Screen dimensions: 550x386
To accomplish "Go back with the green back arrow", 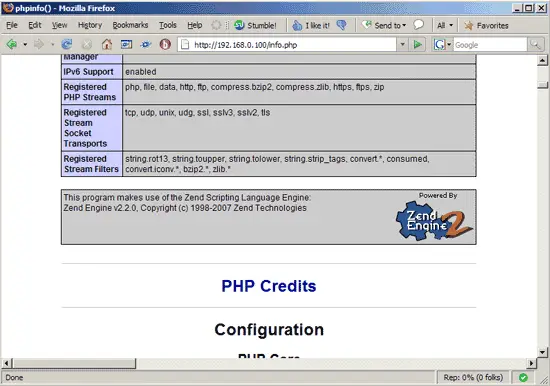I will coord(12,45).
